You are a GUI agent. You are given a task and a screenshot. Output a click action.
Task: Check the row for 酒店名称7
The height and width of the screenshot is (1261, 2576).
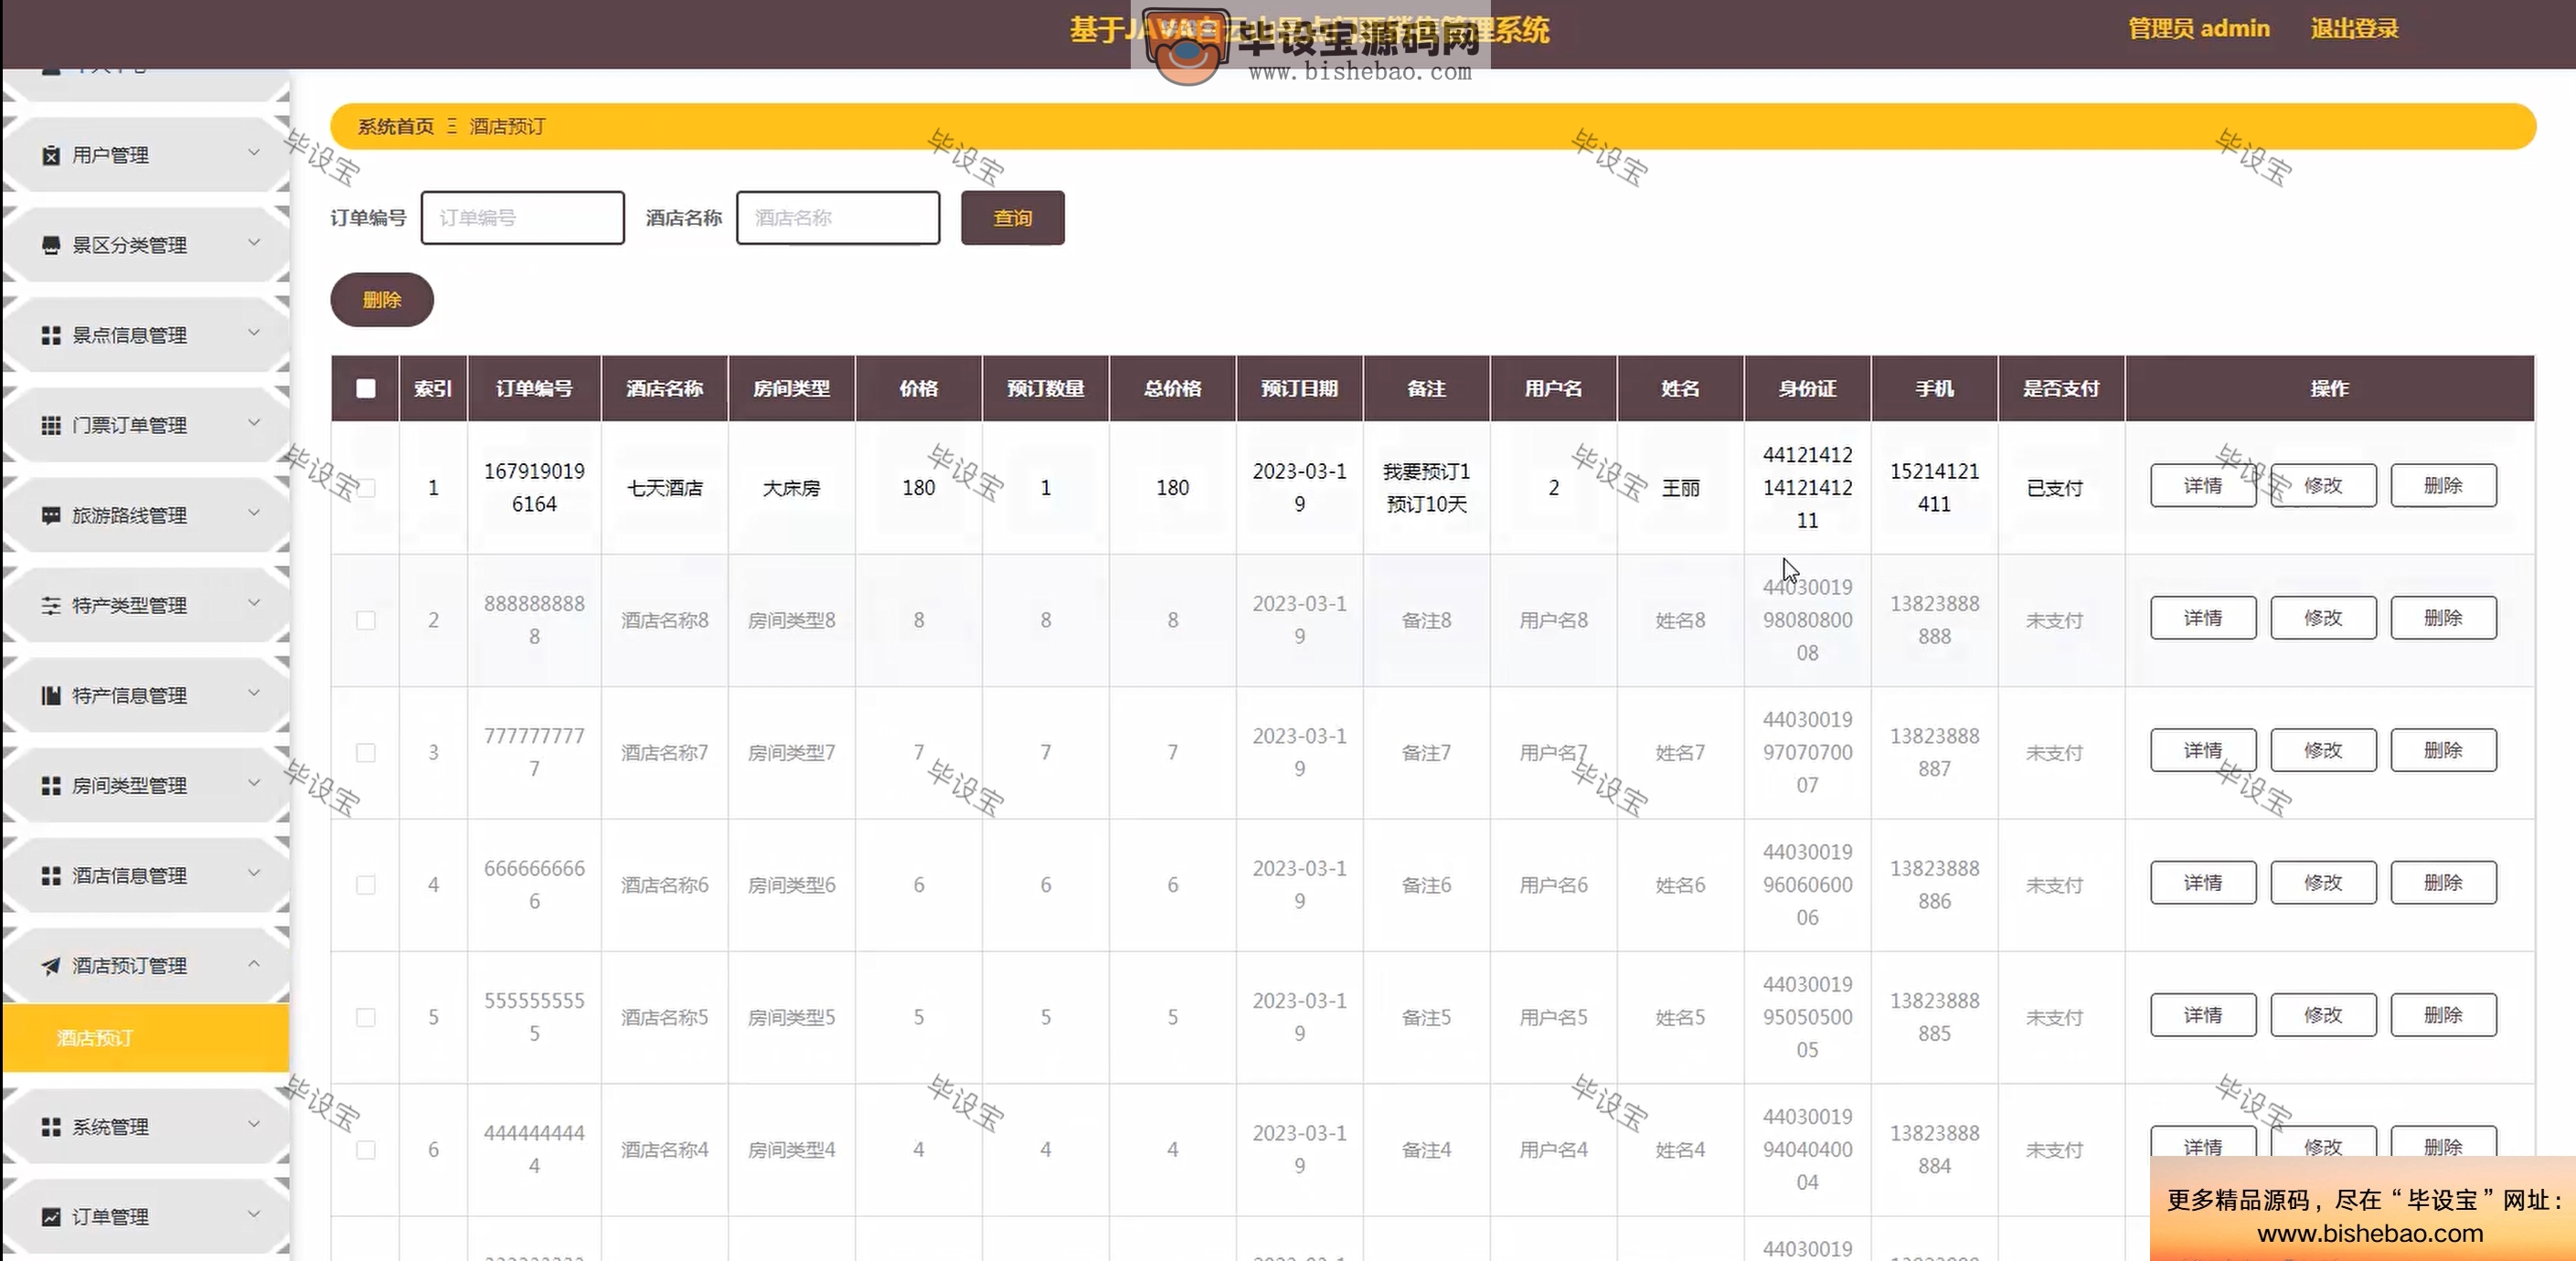coord(366,752)
